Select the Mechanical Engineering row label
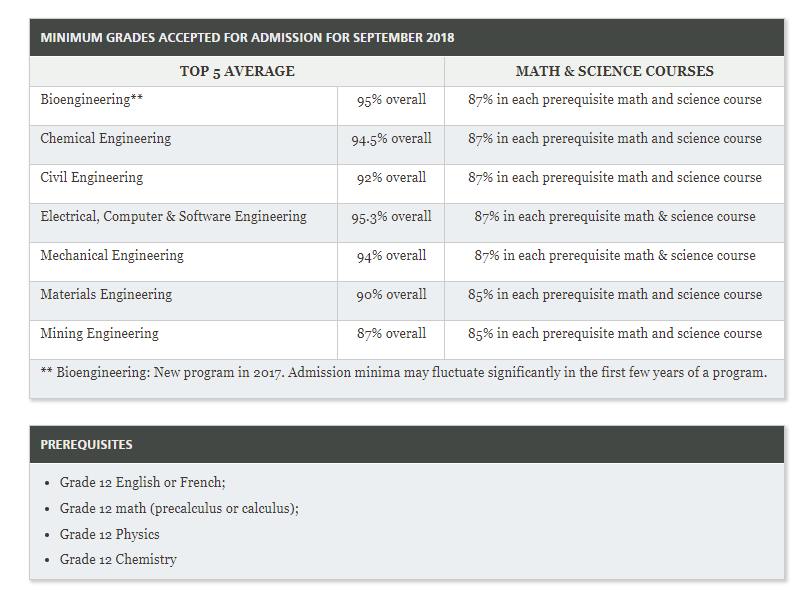 tap(112, 256)
